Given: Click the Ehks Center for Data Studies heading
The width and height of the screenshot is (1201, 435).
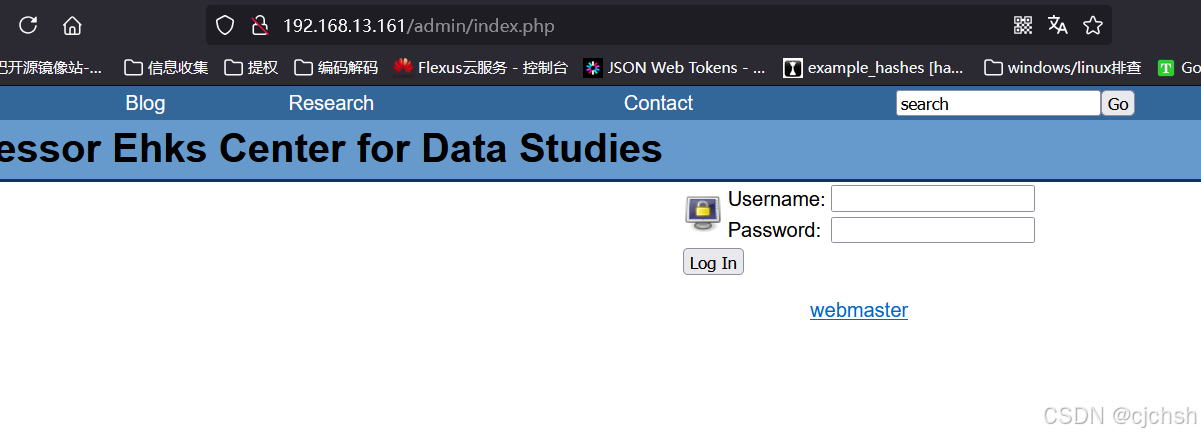Looking at the screenshot, I should [331, 149].
